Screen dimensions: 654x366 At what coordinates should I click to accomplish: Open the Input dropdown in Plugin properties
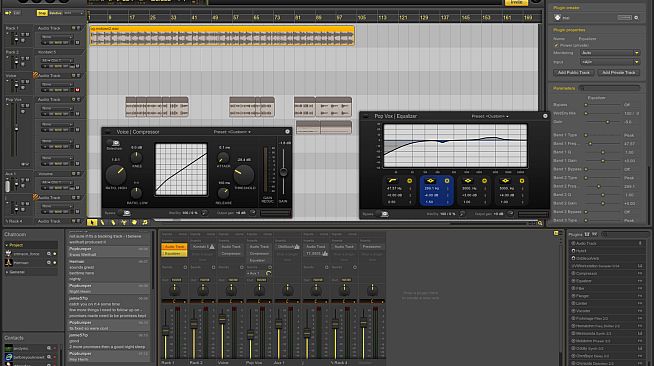point(609,62)
